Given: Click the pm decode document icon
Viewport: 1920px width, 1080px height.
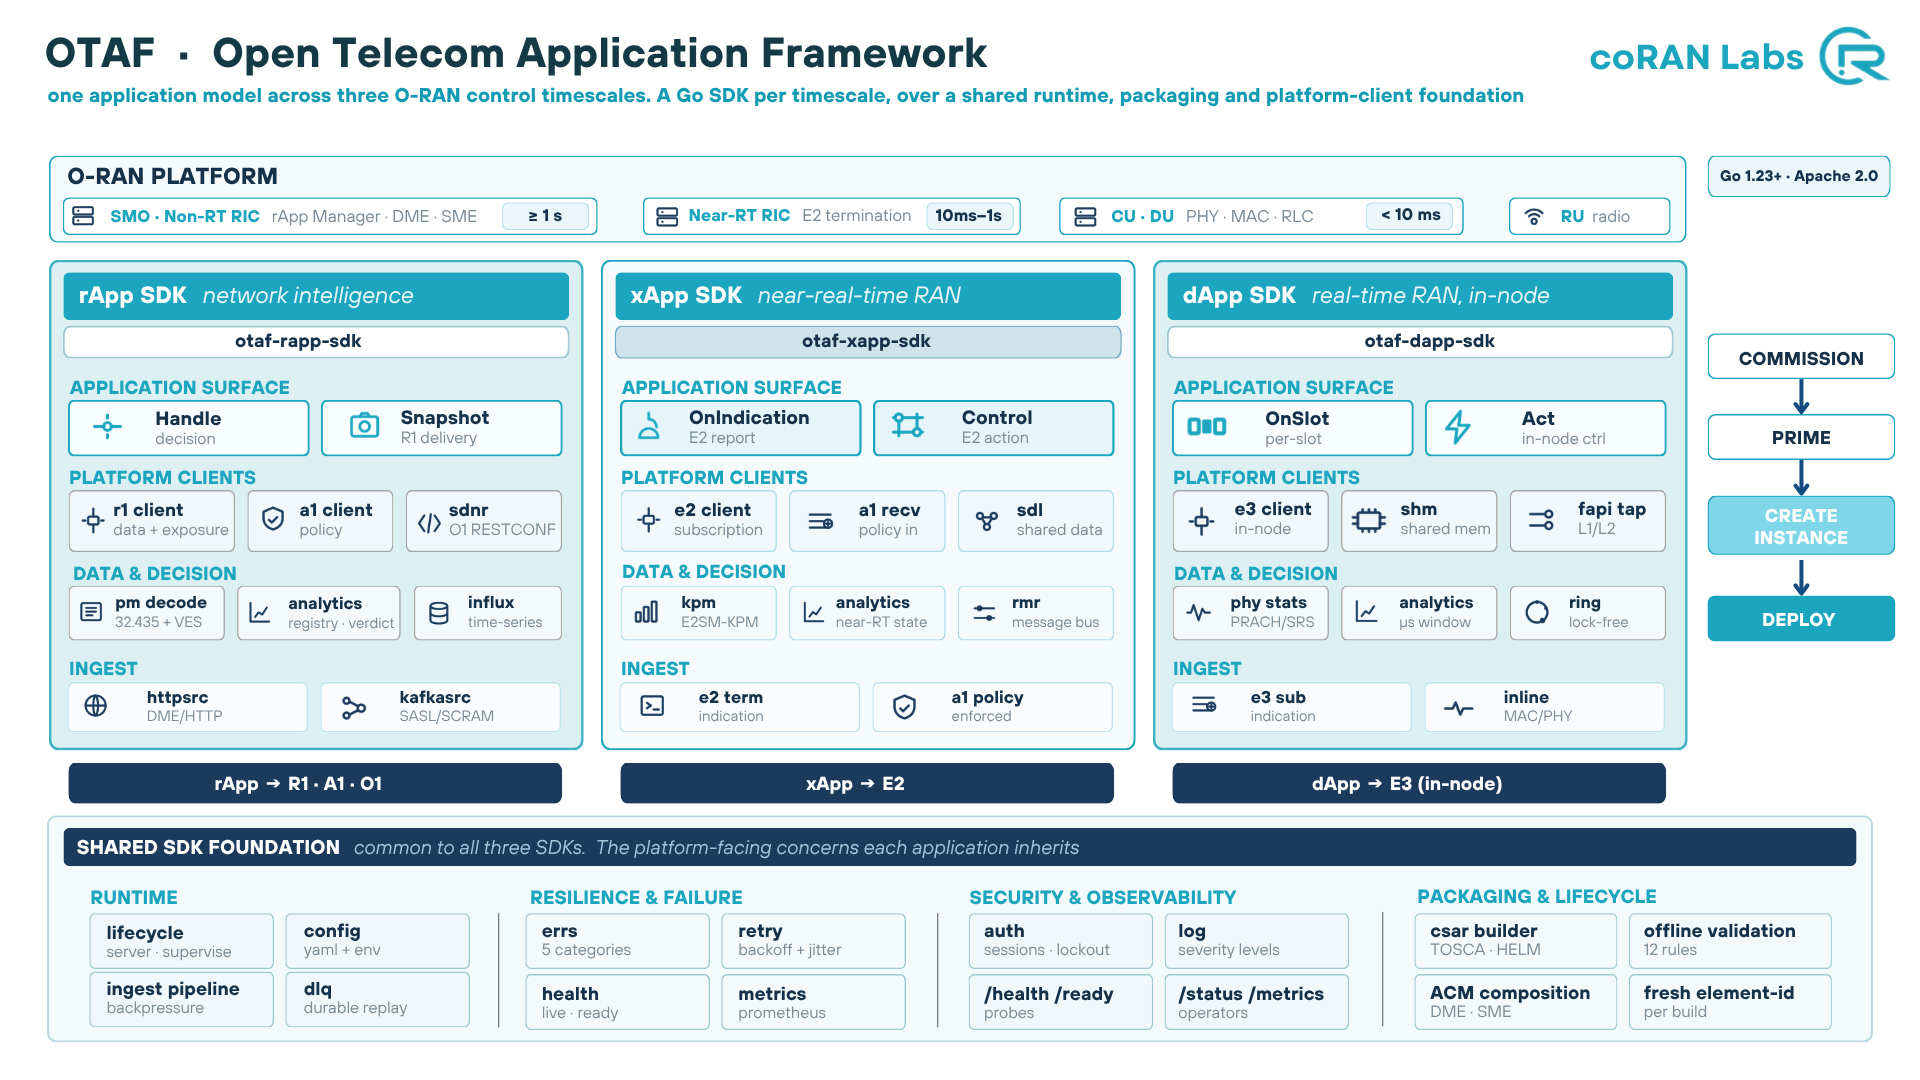Looking at the screenshot, I should (x=91, y=612).
